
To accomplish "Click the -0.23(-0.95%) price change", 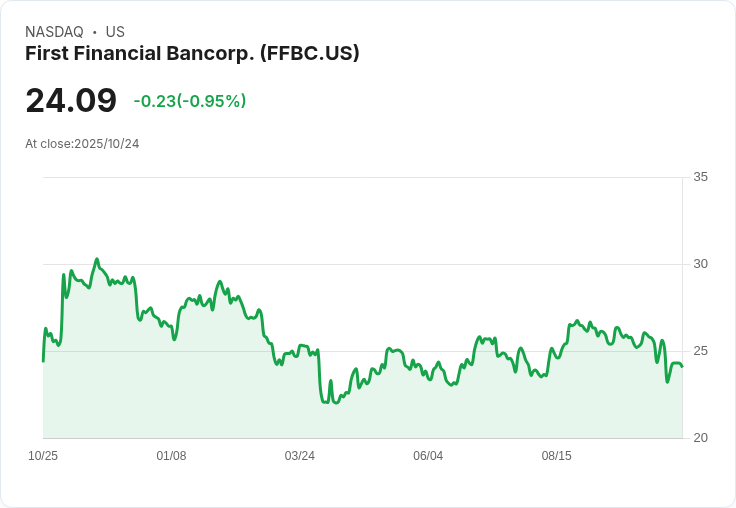I will (190, 101).
